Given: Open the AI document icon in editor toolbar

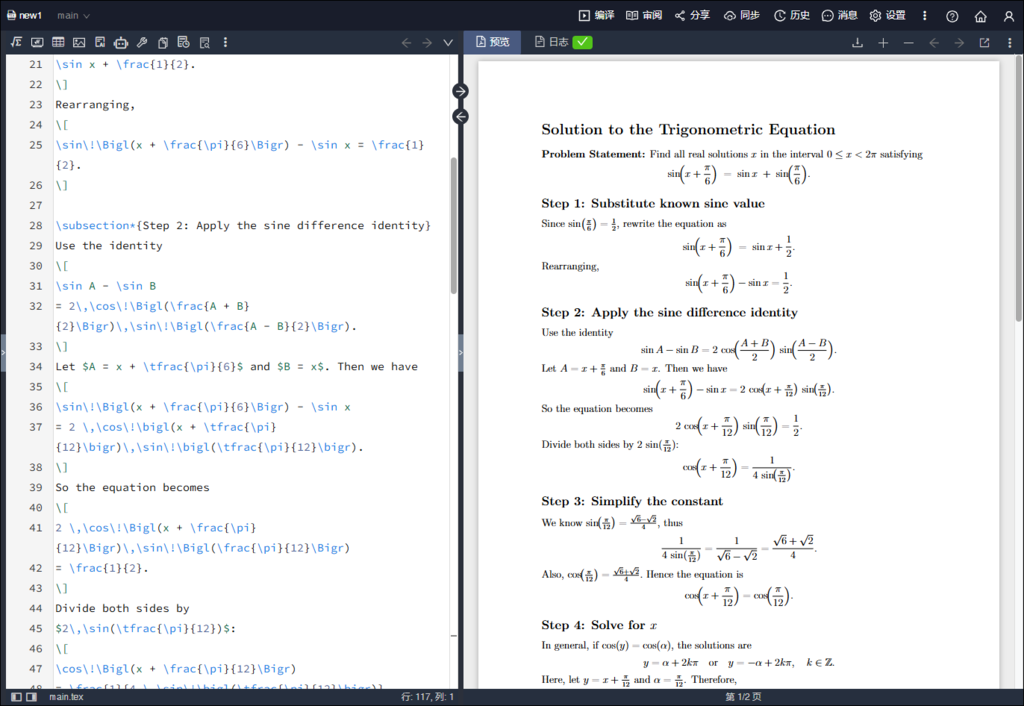Looking at the screenshot, I should (100, 42).
